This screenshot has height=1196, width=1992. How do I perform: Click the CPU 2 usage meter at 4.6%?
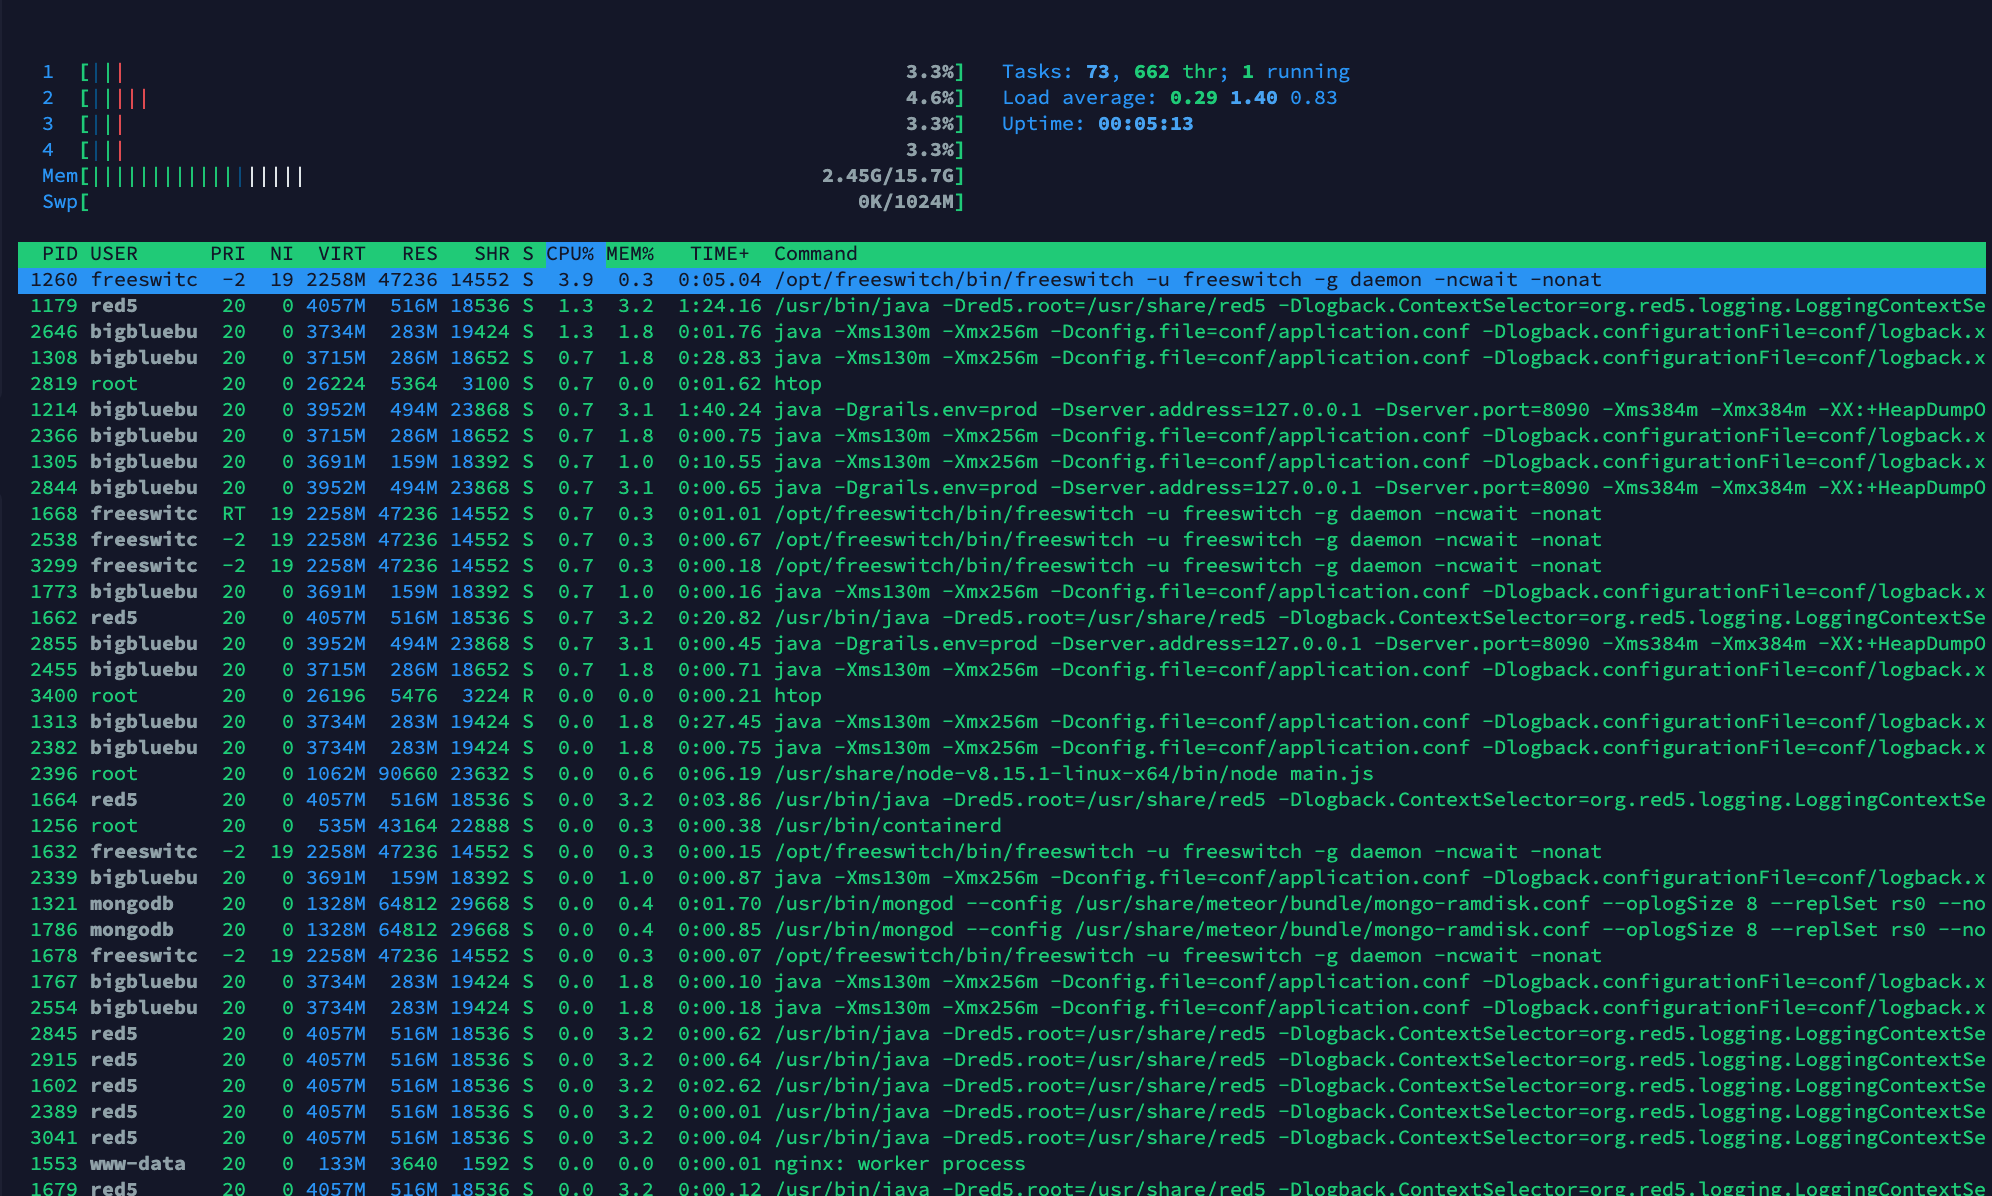pos(503,98)
